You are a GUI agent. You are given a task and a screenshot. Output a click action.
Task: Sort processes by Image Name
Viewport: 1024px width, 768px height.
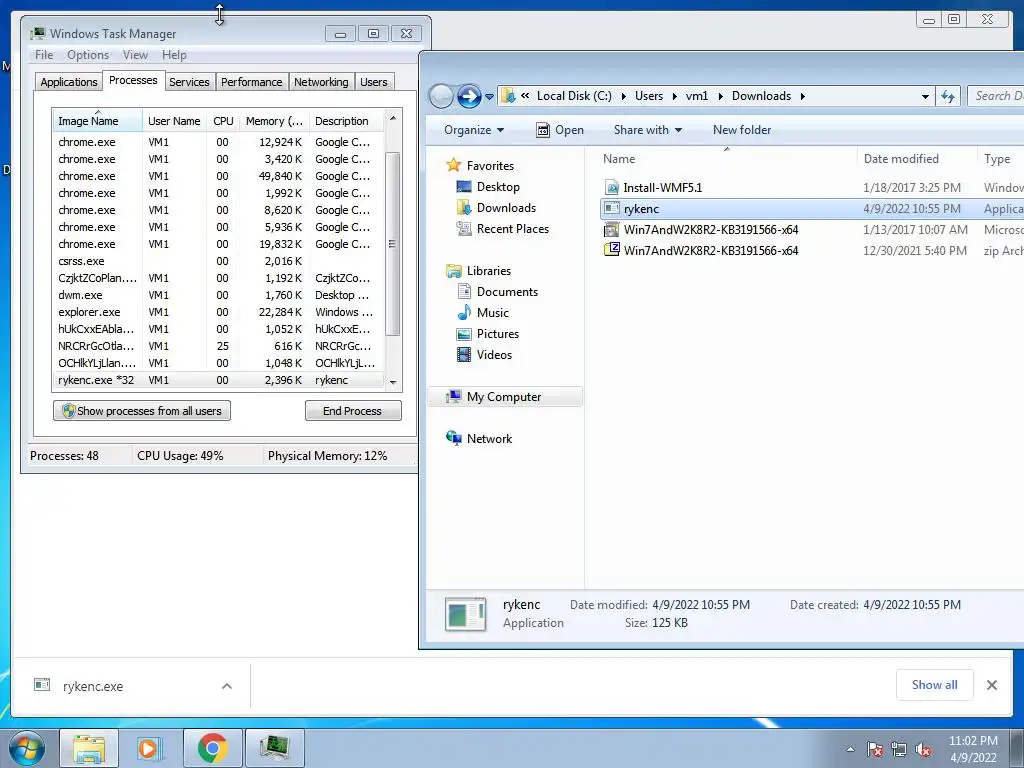pos(97,121)
